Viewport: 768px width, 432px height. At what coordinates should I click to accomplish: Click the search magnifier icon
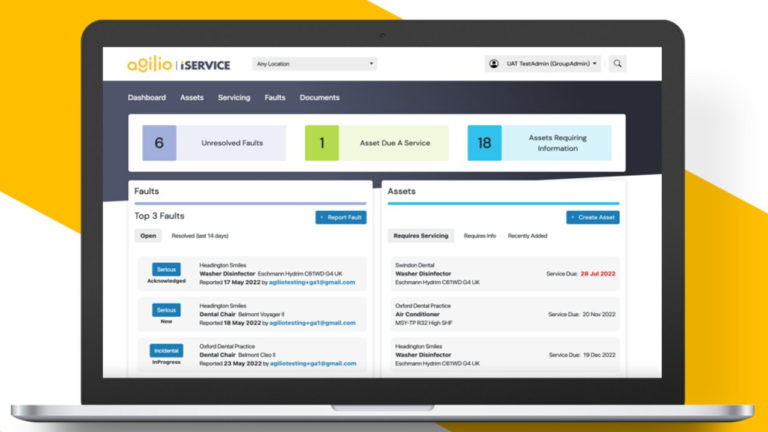point(617,64)
